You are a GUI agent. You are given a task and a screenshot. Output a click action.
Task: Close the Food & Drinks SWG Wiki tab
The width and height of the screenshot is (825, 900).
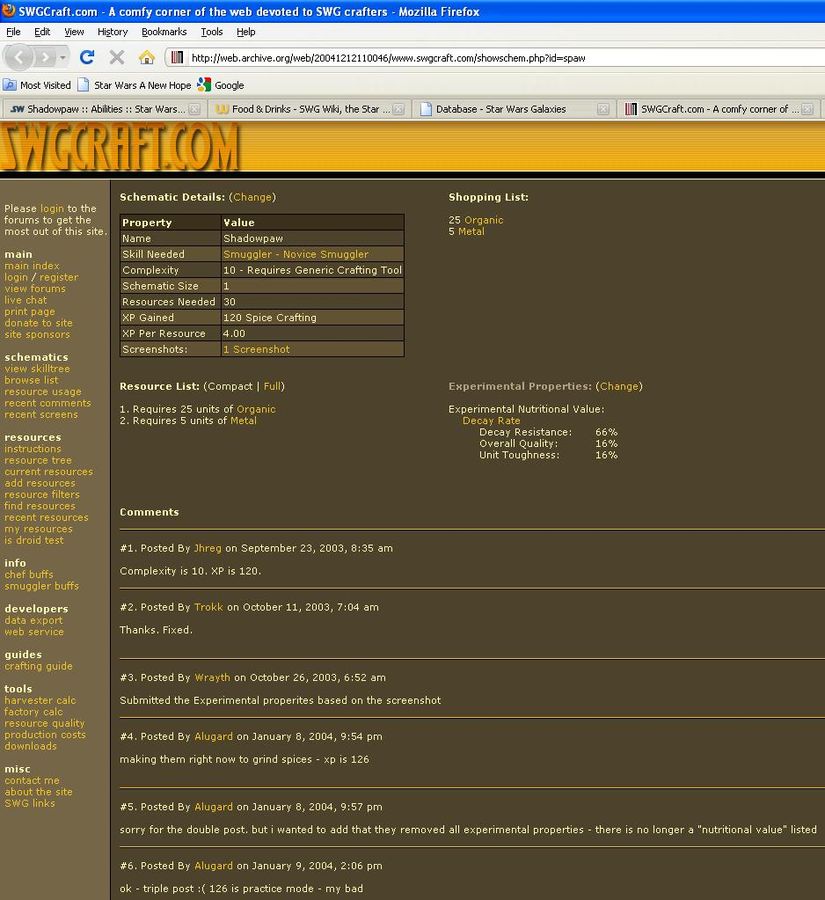(x=400, y=109)
